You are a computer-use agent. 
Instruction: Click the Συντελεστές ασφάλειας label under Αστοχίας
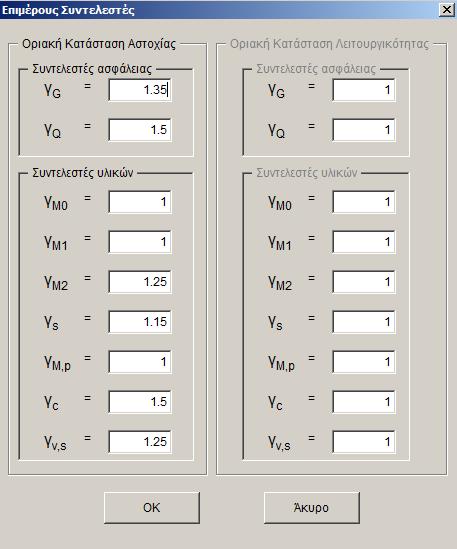coord(92,69)
